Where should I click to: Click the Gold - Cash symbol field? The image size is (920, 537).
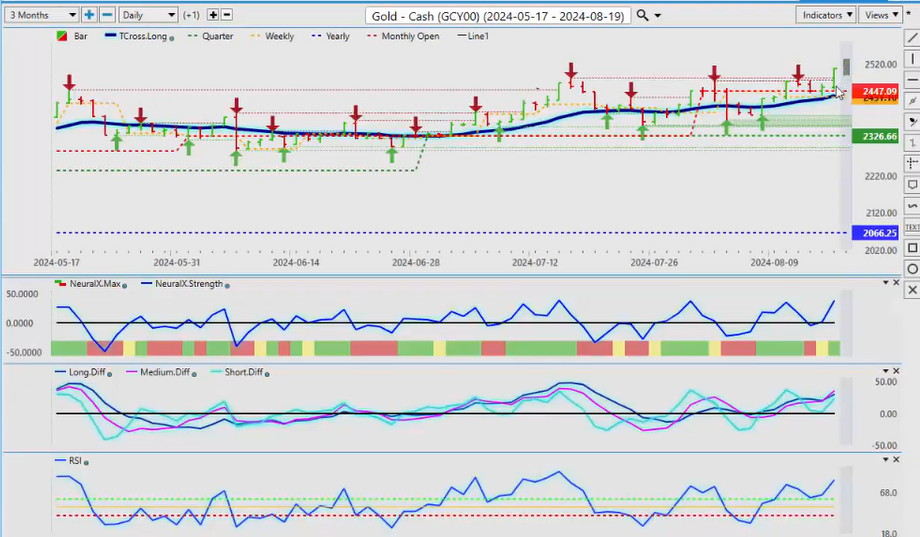point(497,15)
